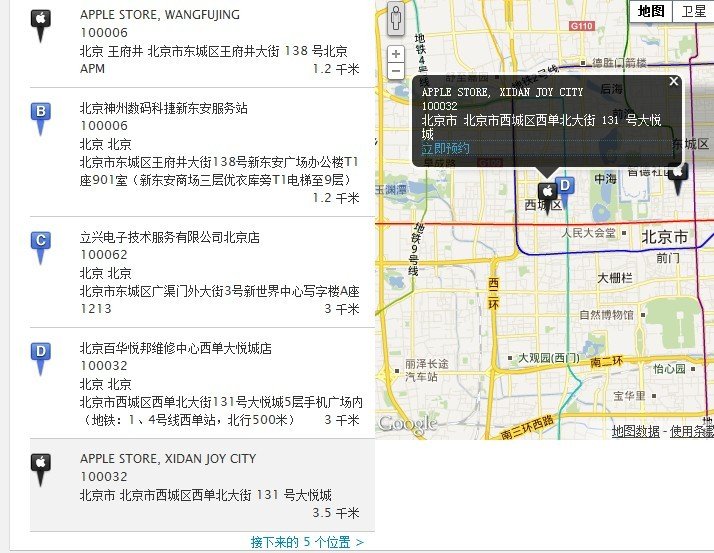The image size is (714, 553).
Task: Select 立兴电子技术服务有限公司北京店 listing title
Action: click(169, 237)
